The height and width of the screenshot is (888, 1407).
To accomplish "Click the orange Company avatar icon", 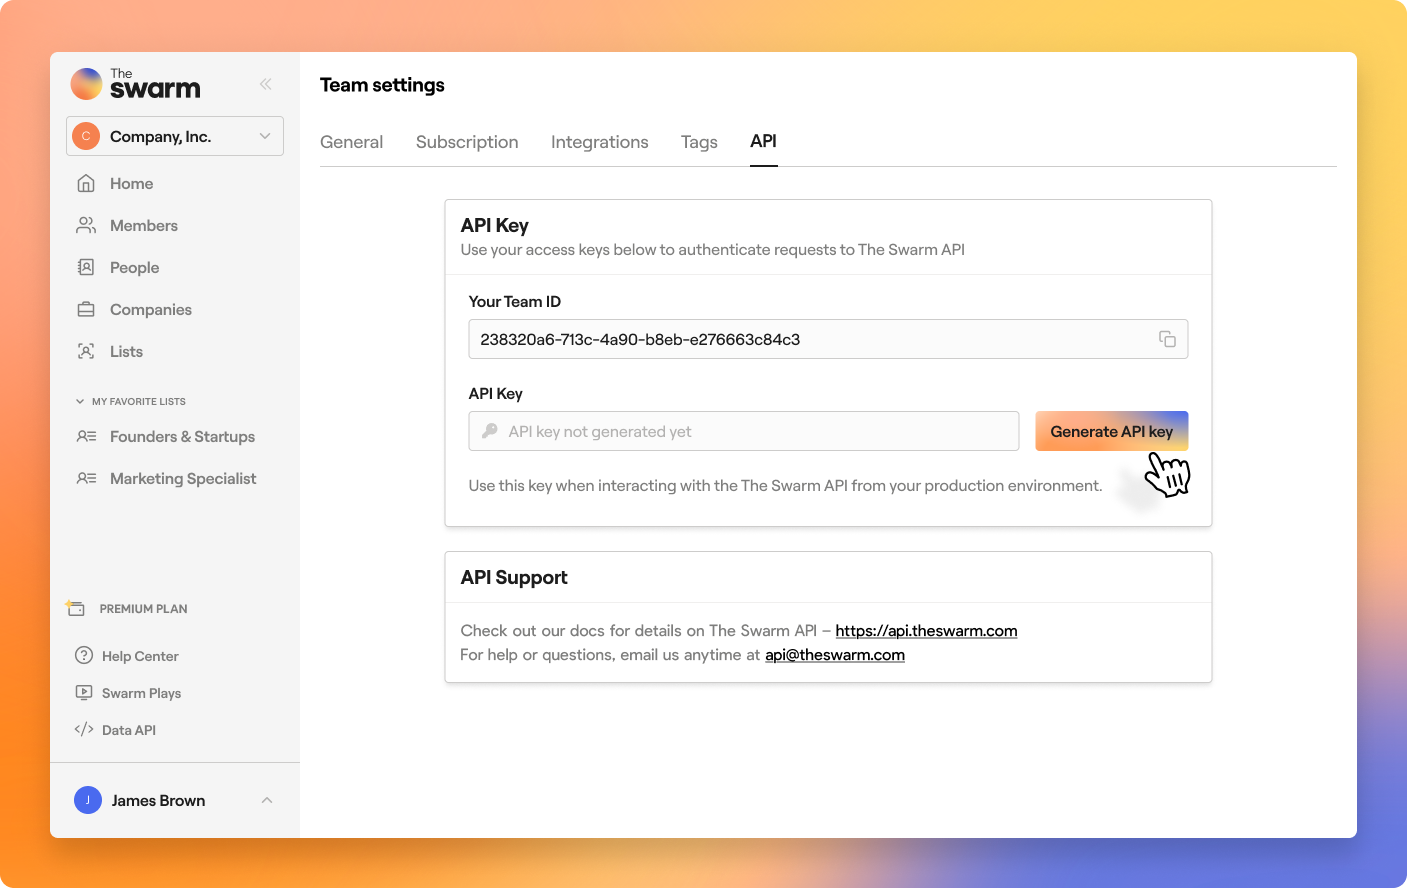I will (x=86, y=136).
